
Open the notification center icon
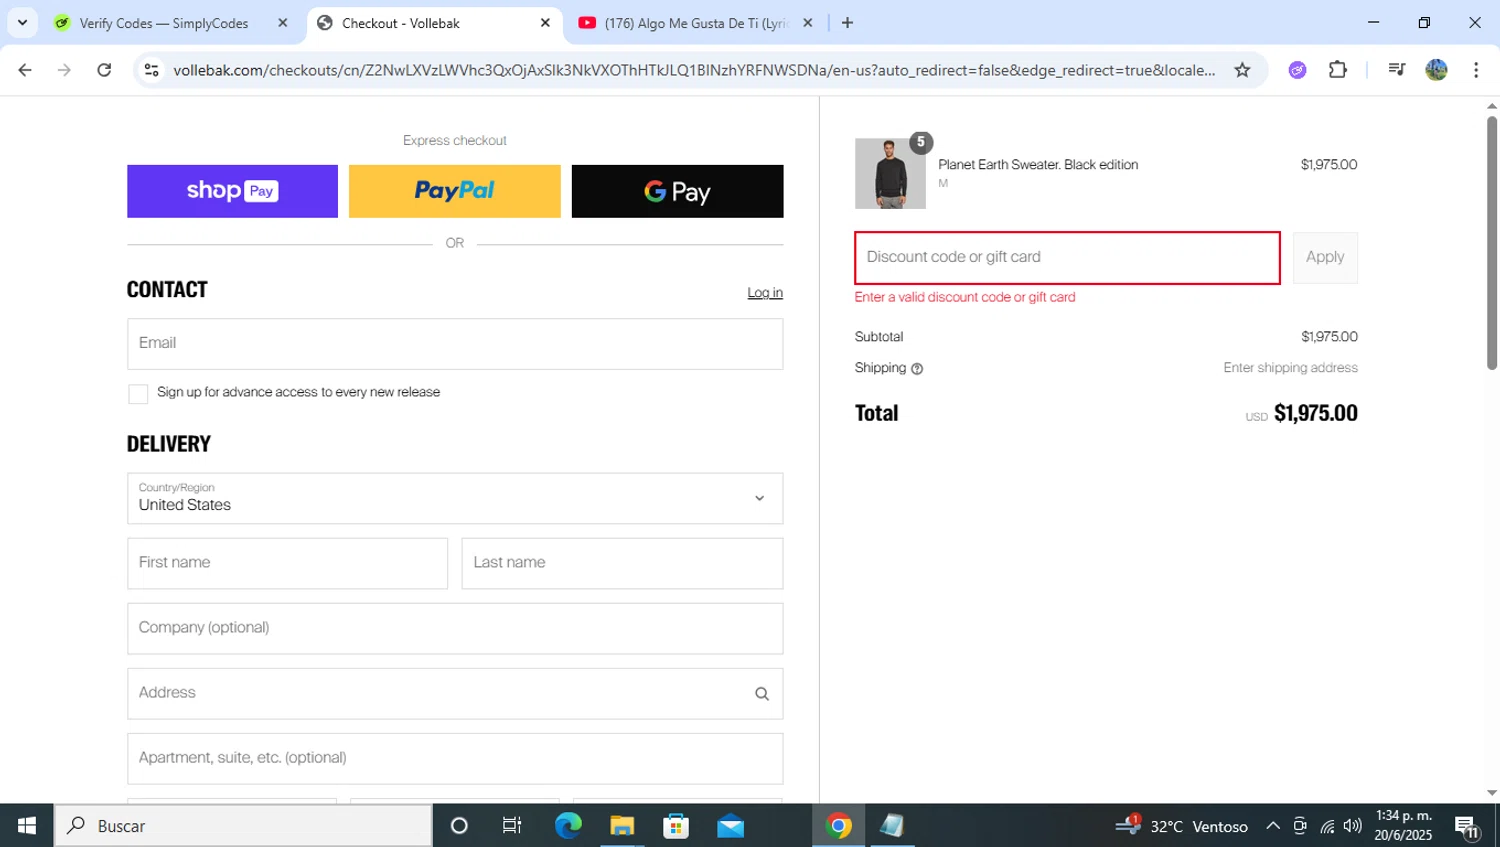coord(1468,826)
